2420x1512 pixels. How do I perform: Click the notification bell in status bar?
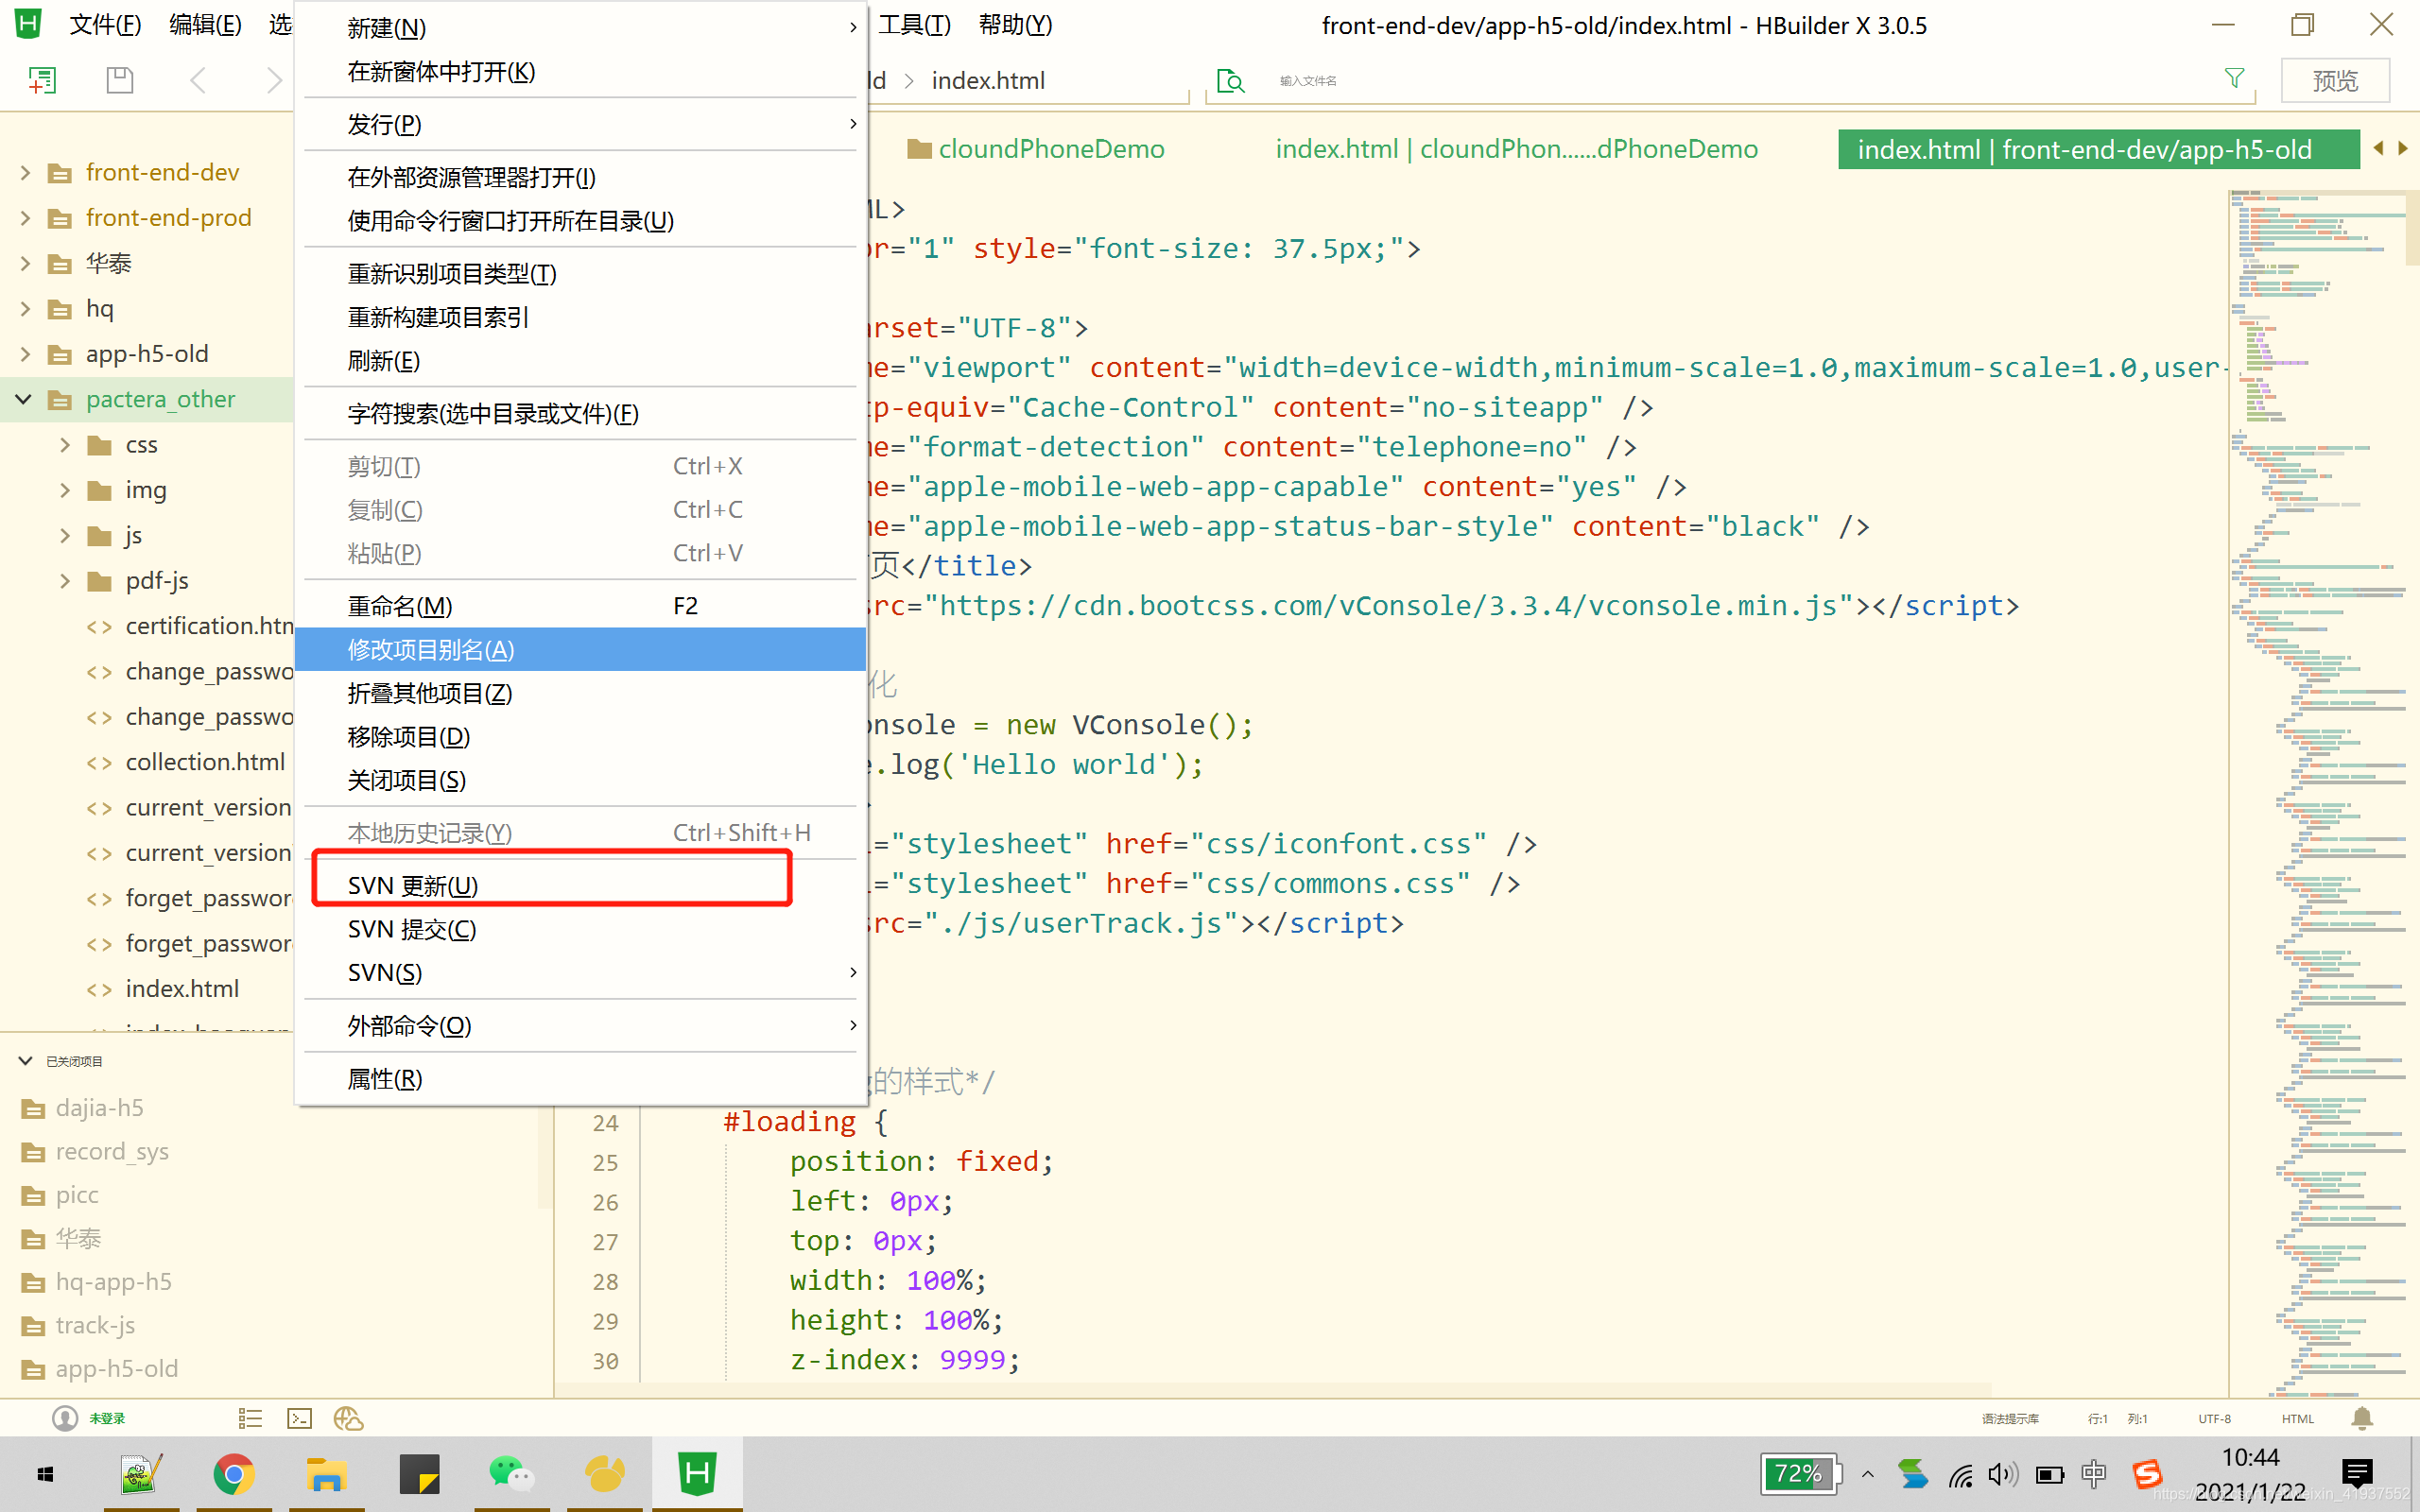[2362, 1418]
